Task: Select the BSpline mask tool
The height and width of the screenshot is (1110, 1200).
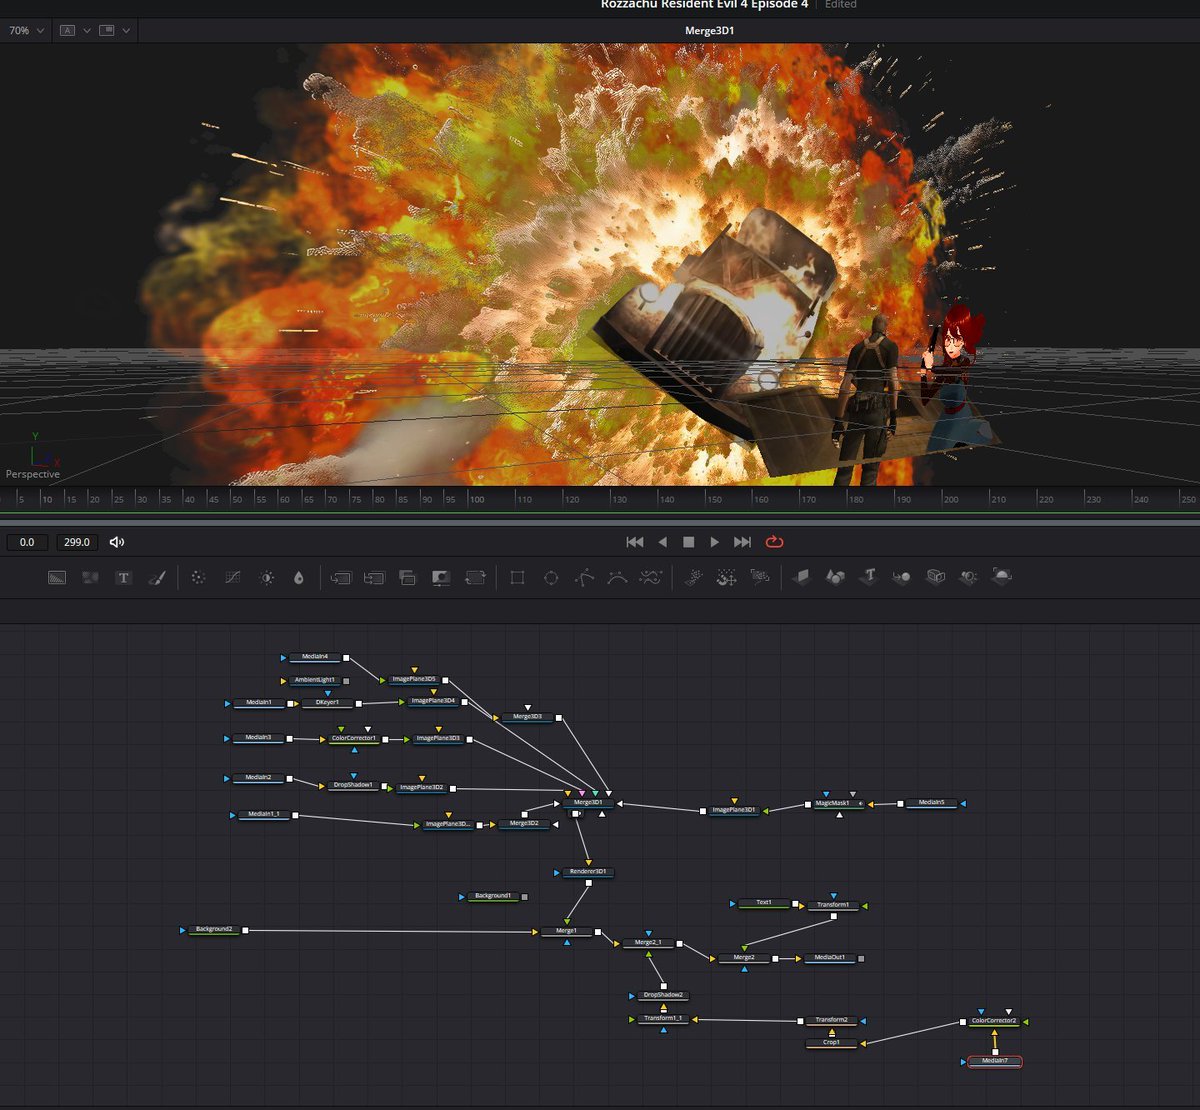Action: tap(617, 578)
